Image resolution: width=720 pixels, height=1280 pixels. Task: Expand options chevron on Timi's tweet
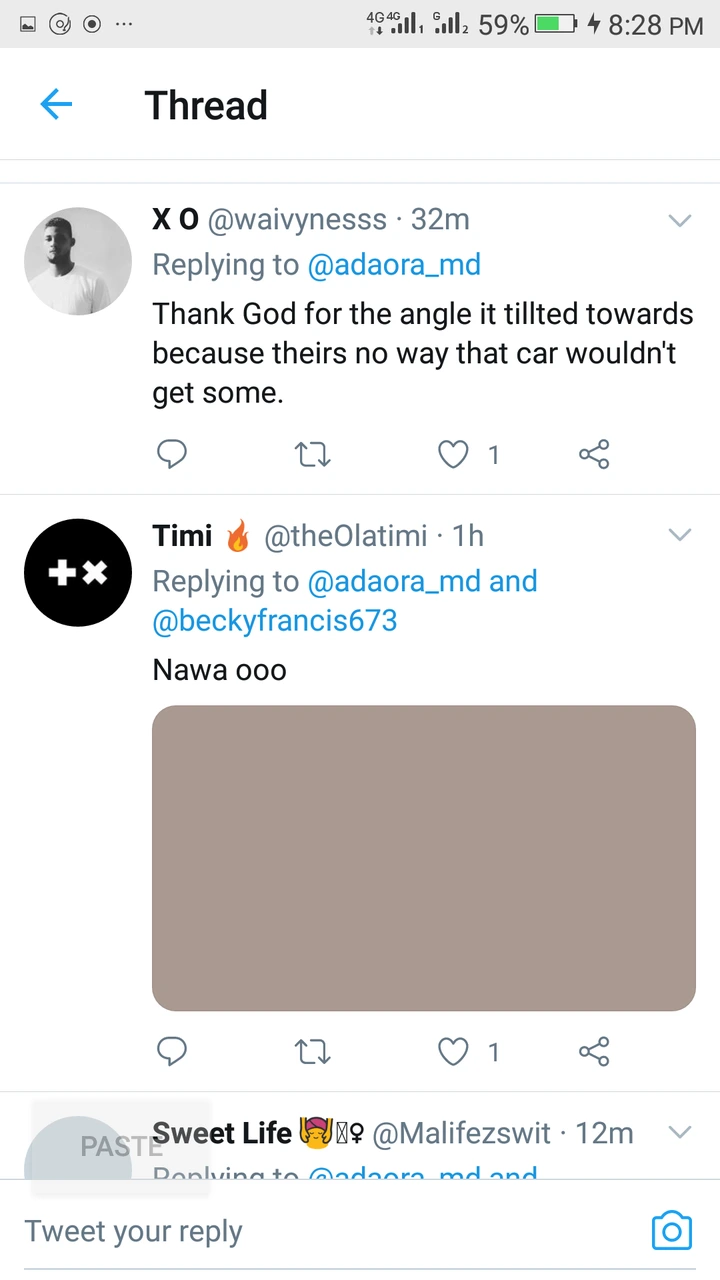(x=680, y=536)
